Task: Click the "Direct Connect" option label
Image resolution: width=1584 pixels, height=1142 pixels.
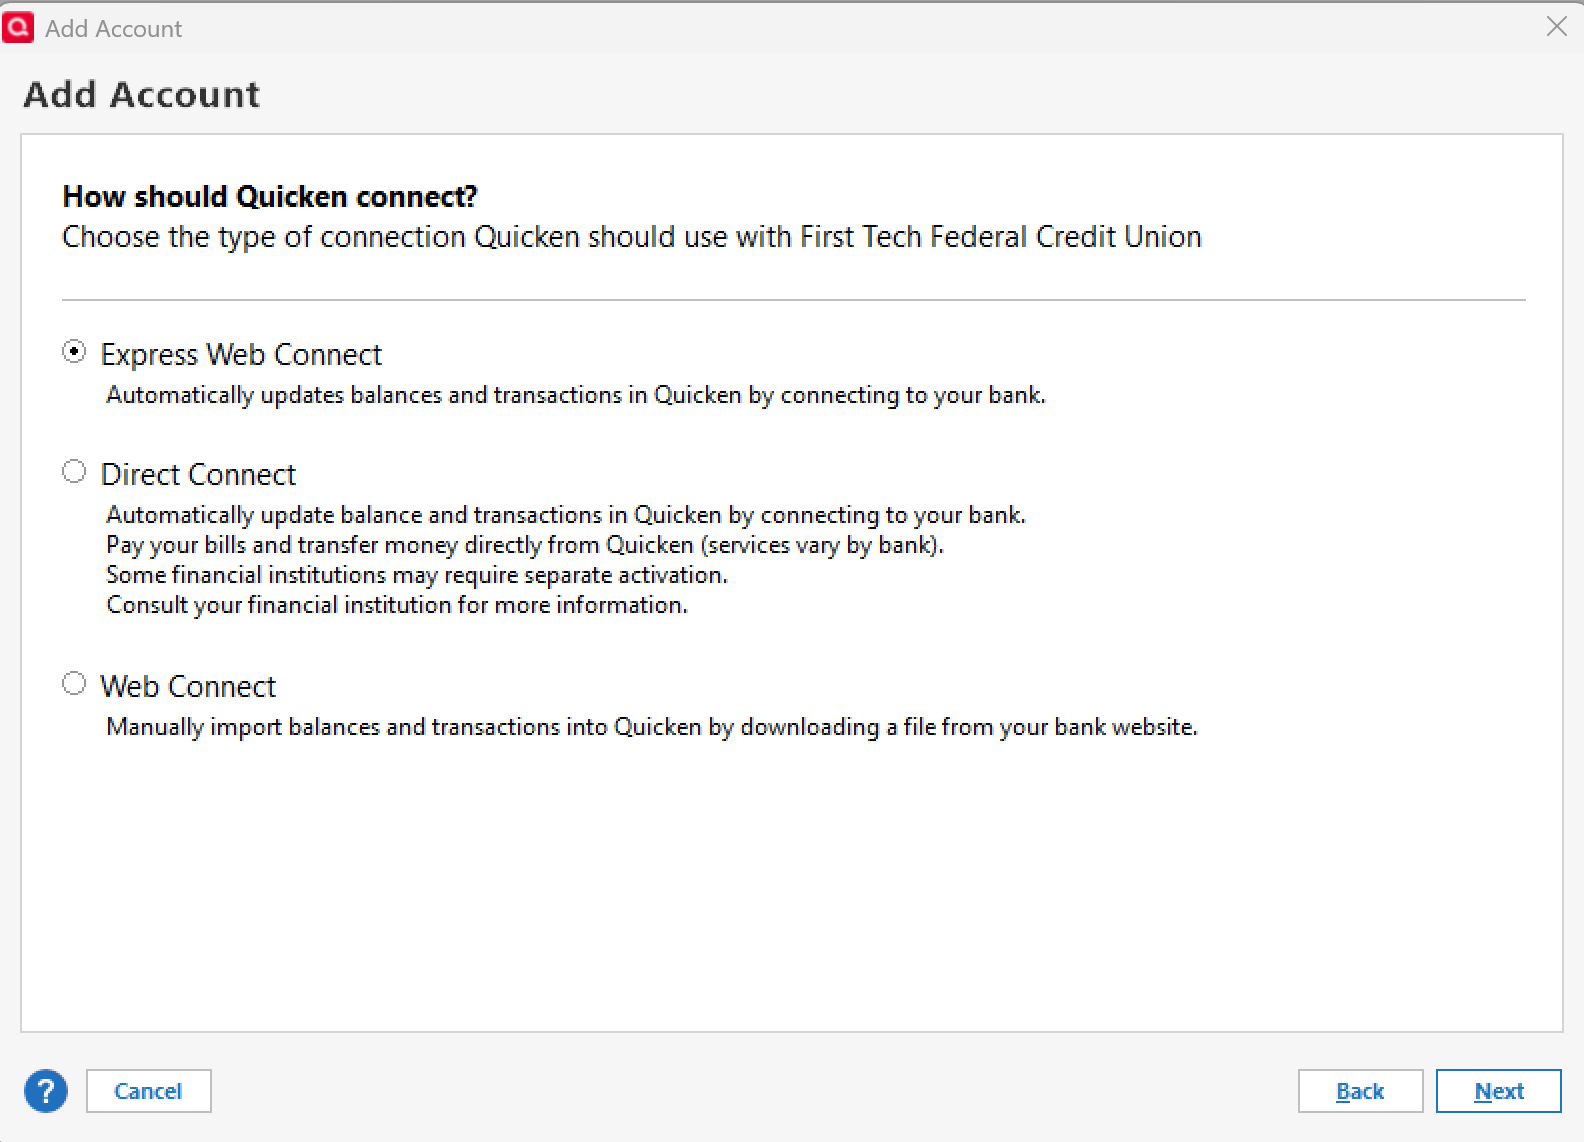Action: tap(198, 475)
